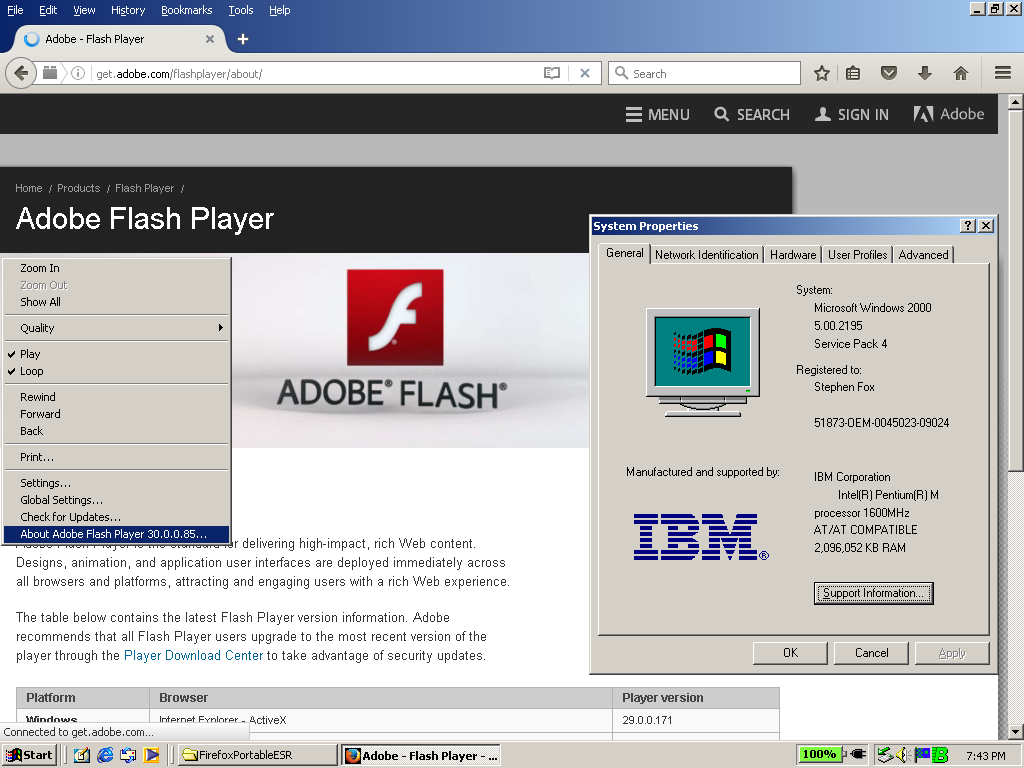Image resolution: width=1024 pixels, height=768 pixels.
Task: Click the Support Information button
Action: [873, 593]
